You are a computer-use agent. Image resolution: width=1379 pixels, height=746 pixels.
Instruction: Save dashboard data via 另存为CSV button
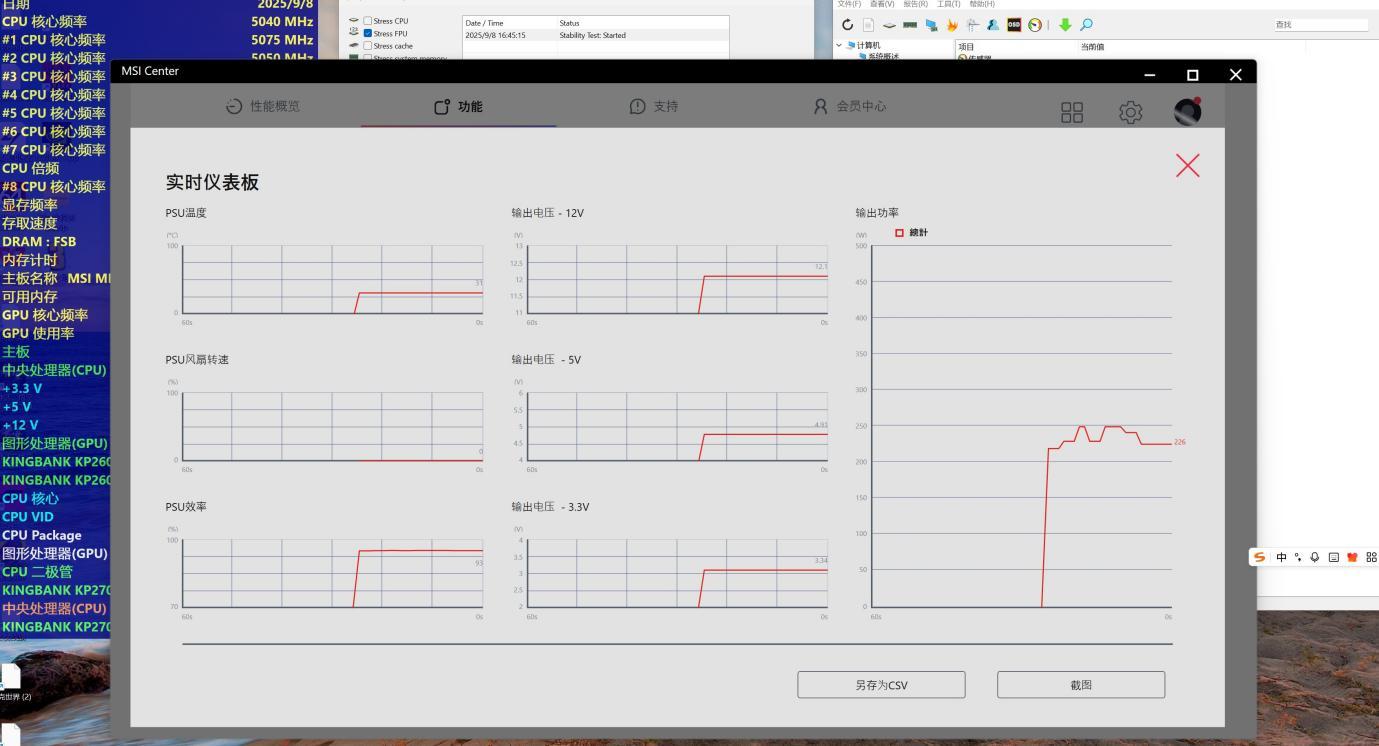(881, 685)
